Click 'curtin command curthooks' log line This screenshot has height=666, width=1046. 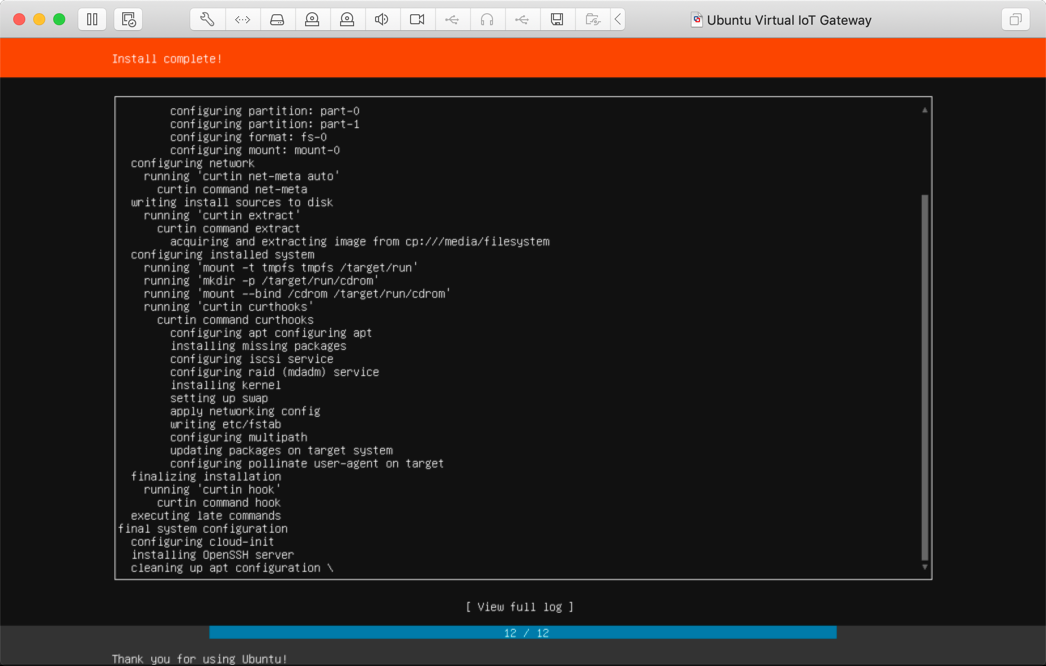tap(235, 320)
